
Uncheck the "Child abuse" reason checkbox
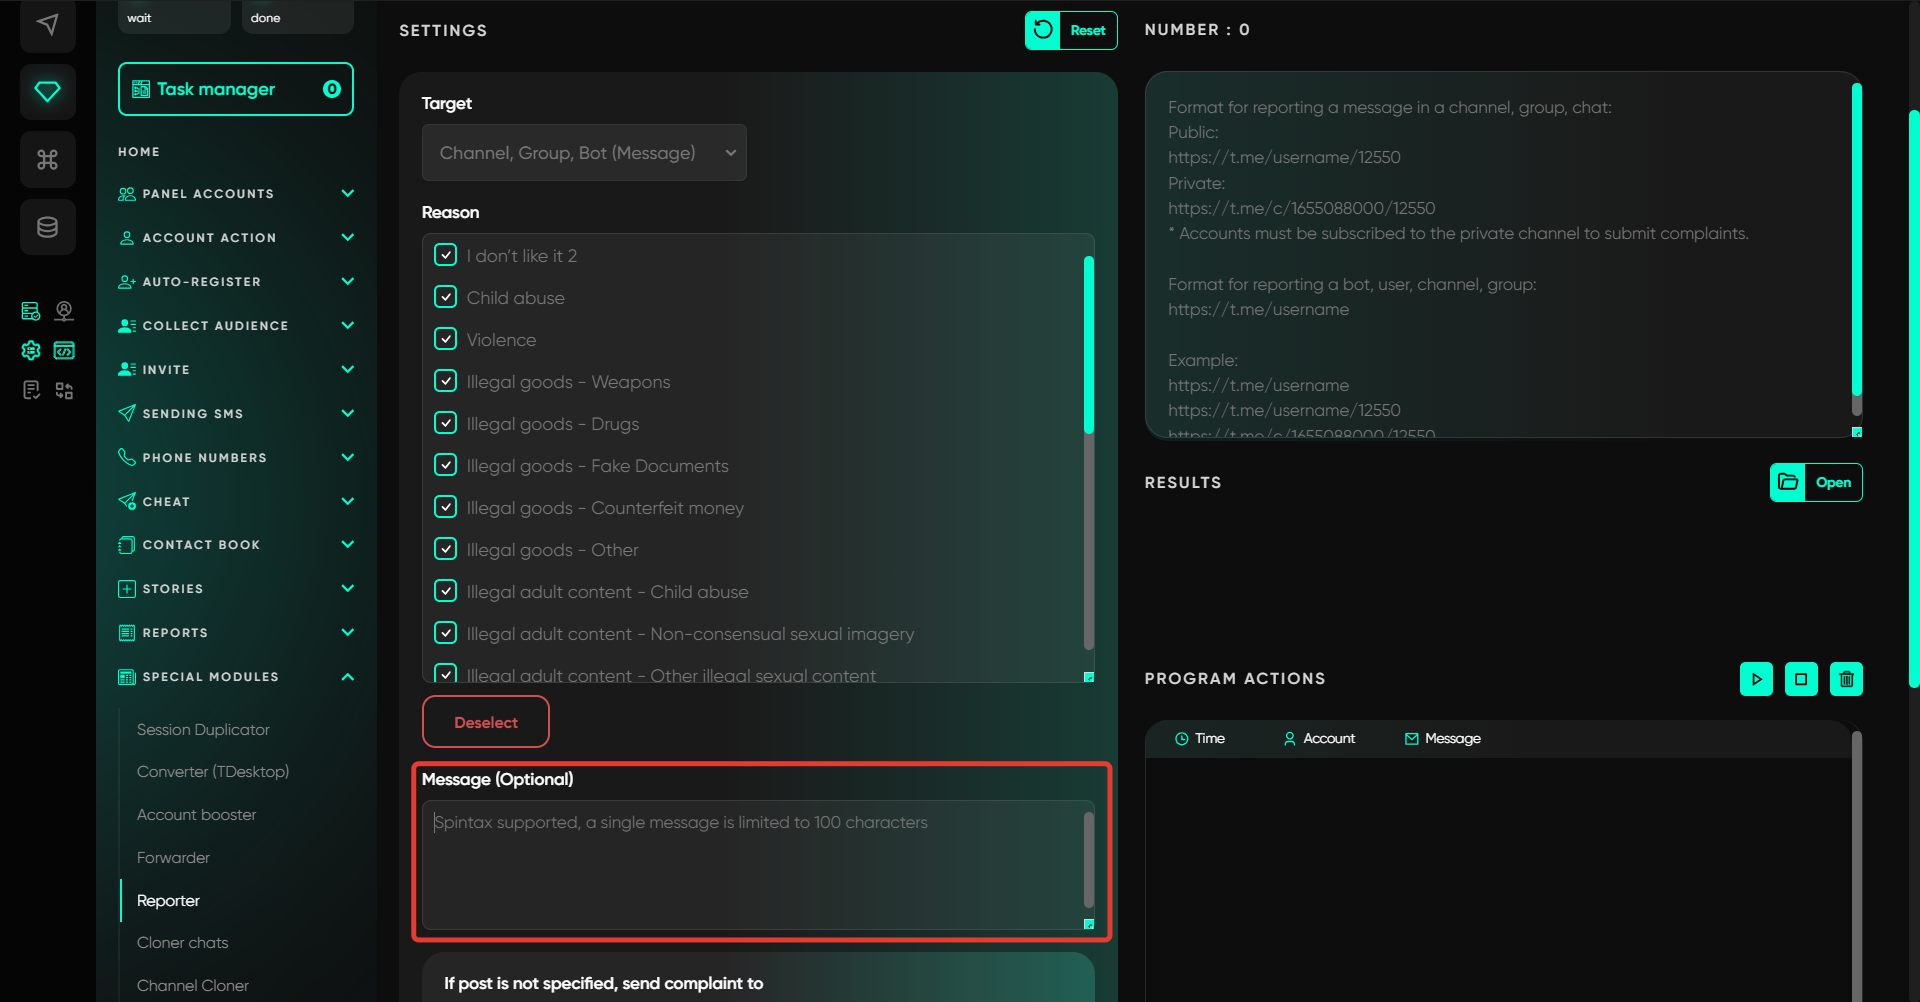point(446,297)
